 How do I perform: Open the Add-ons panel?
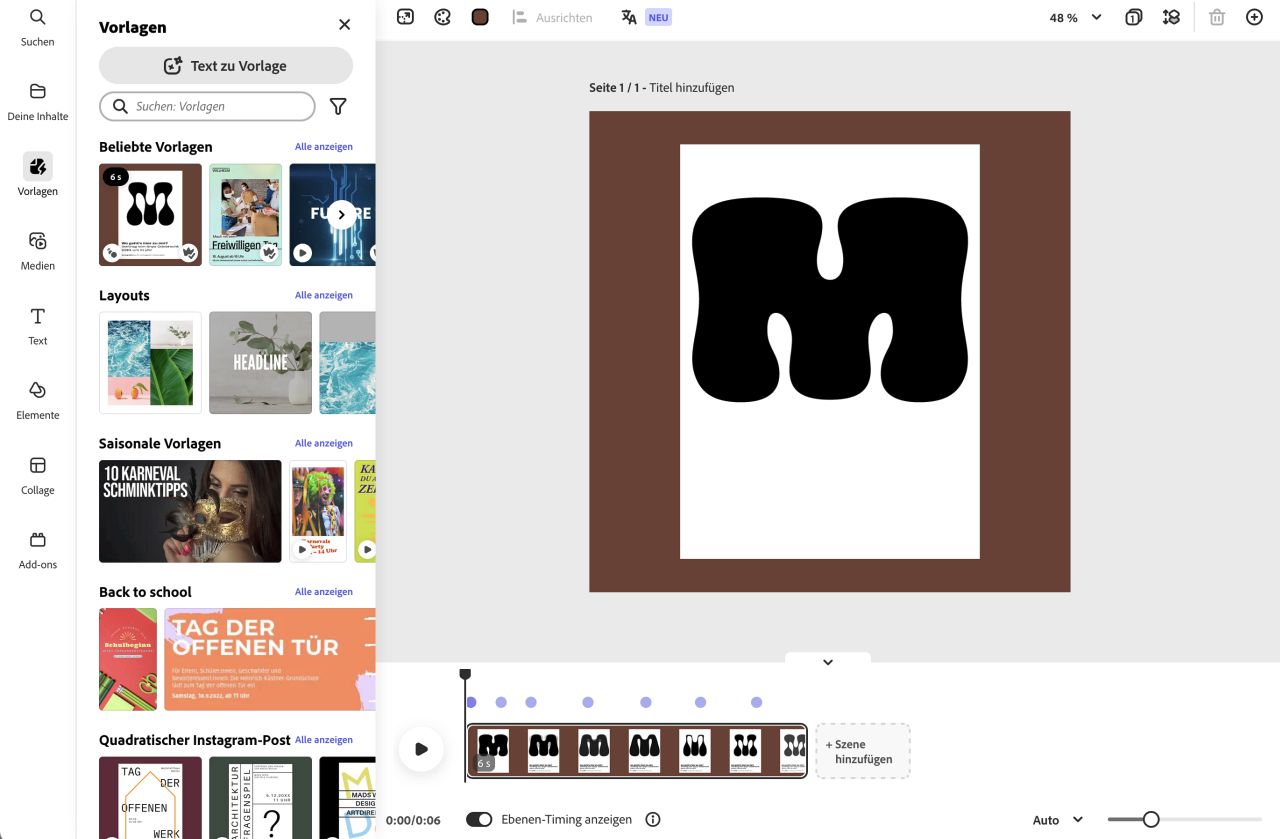pyautogui.click(x=37, y=549)
